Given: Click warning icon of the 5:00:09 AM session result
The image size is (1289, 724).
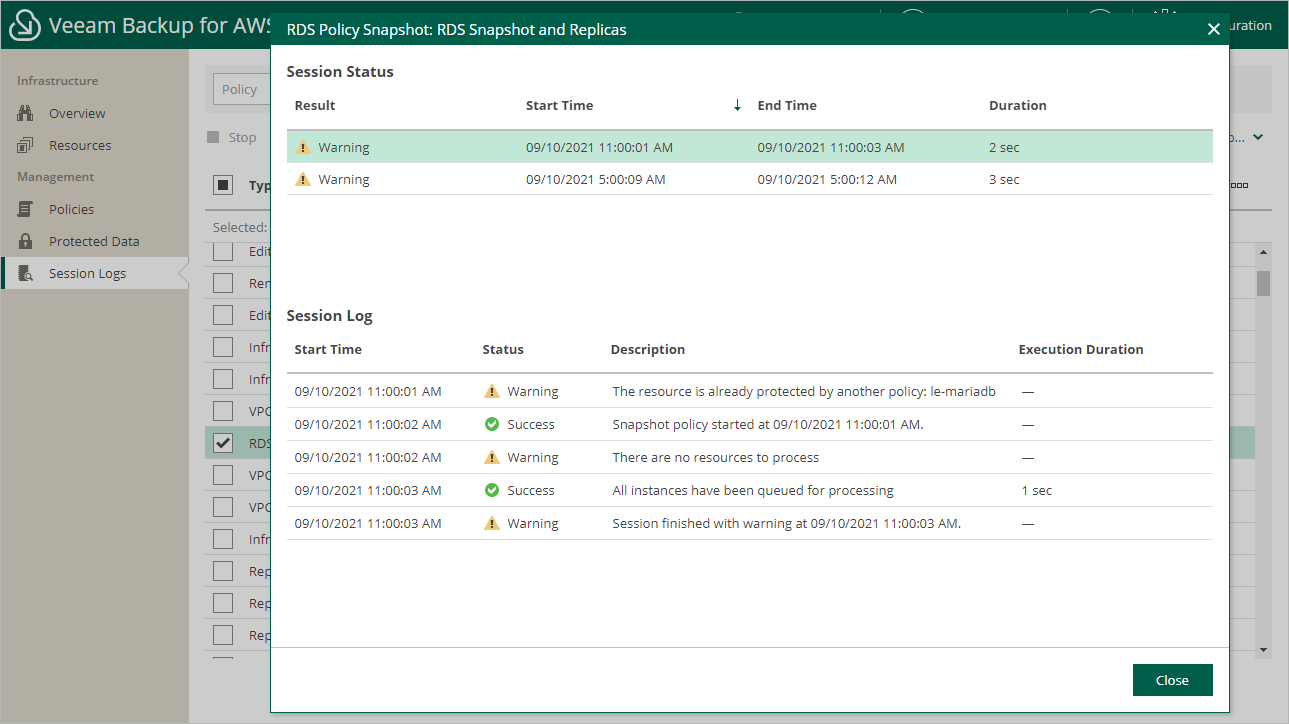Looking at the screenshot, I should [x=304, y=179].
